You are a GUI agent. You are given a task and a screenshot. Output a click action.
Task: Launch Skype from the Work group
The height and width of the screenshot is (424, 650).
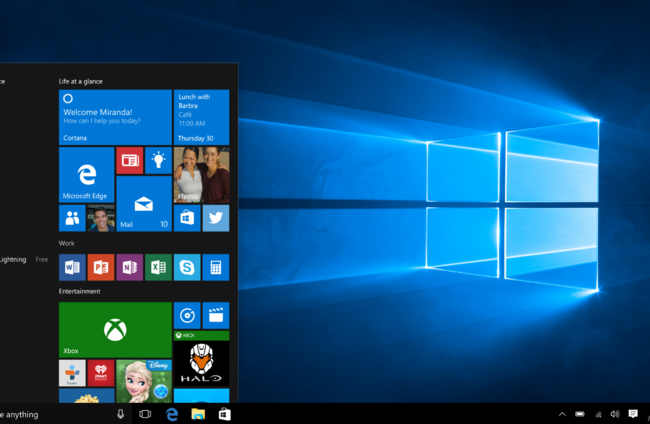(x=187, y=267)
